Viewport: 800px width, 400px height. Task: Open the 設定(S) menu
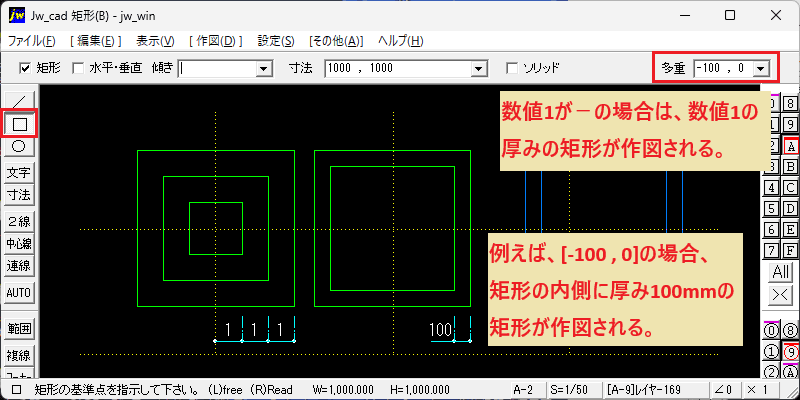tap(276, 41)
